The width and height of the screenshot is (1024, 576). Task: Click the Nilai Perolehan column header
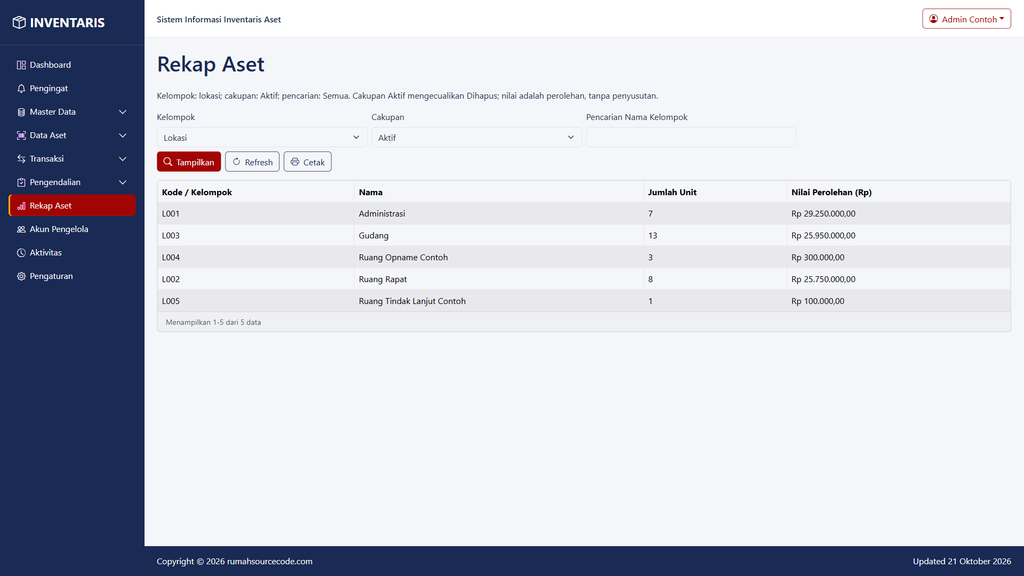pyautogui.click(x=831, y=192)
